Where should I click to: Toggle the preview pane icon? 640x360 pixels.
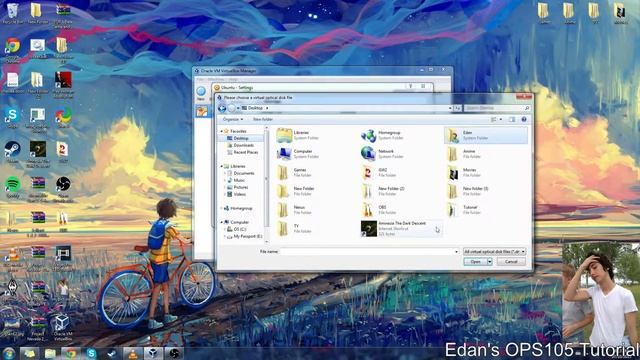click(x=512, y=120)
